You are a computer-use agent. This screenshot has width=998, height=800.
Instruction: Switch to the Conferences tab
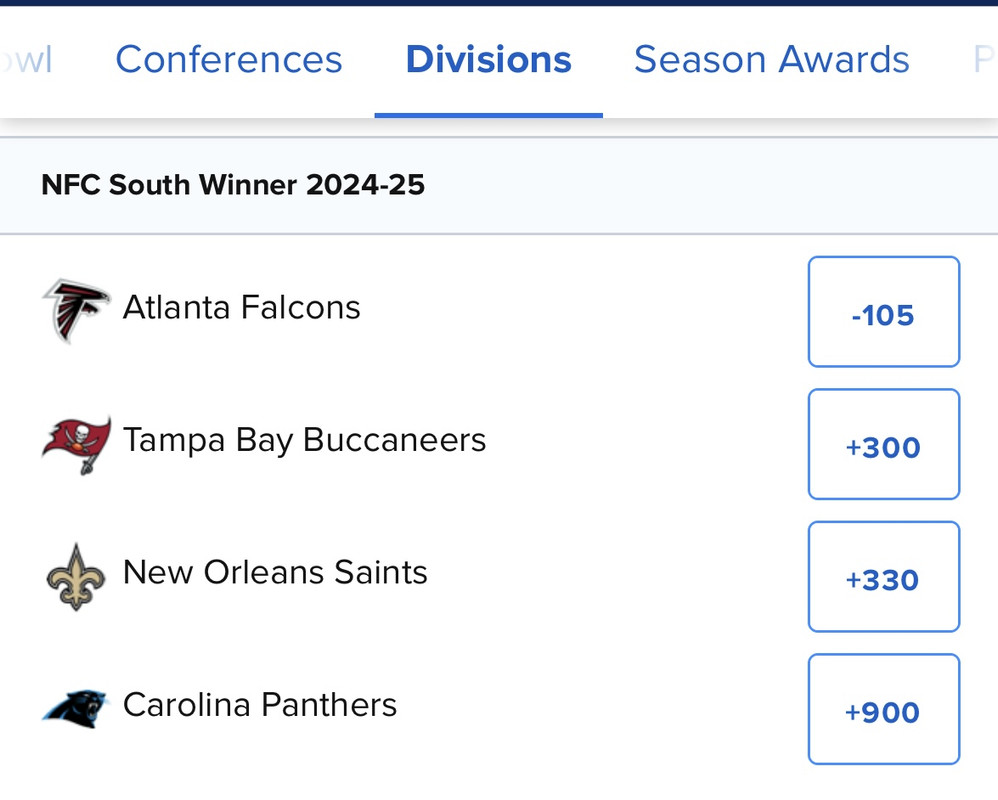229,60
